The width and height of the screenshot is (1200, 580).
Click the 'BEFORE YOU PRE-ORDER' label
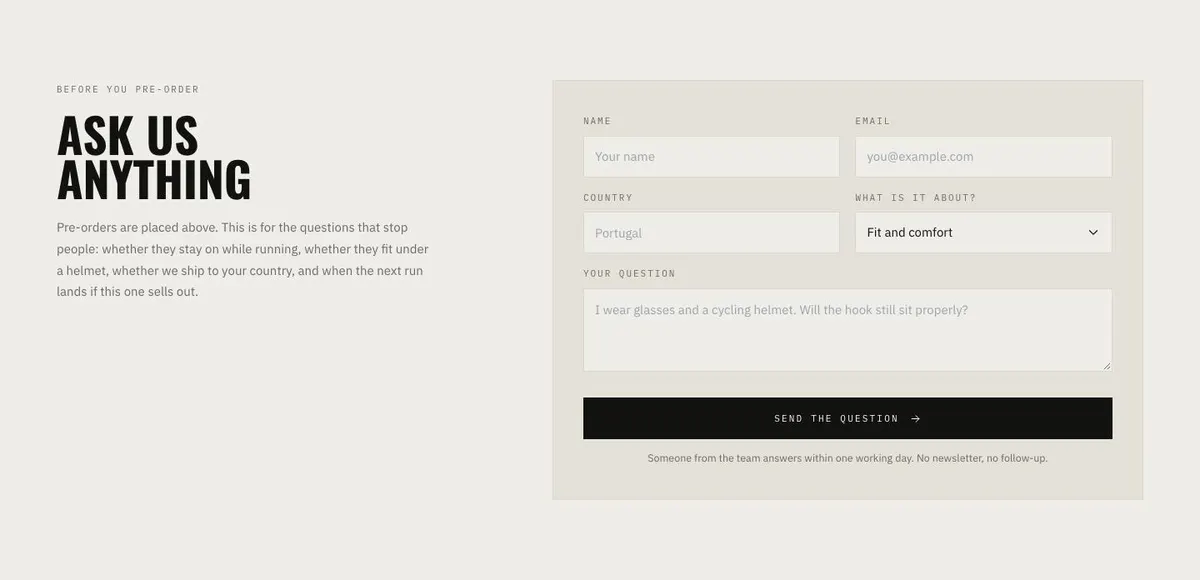128,90
